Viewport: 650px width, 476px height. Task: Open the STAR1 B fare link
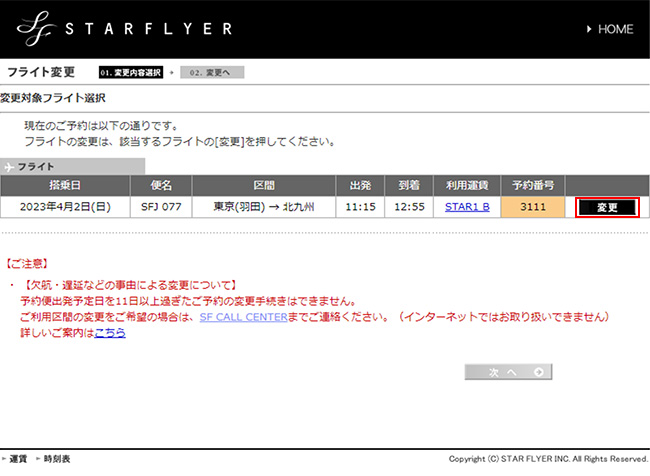pyautogui.click(x=466, y=207)
